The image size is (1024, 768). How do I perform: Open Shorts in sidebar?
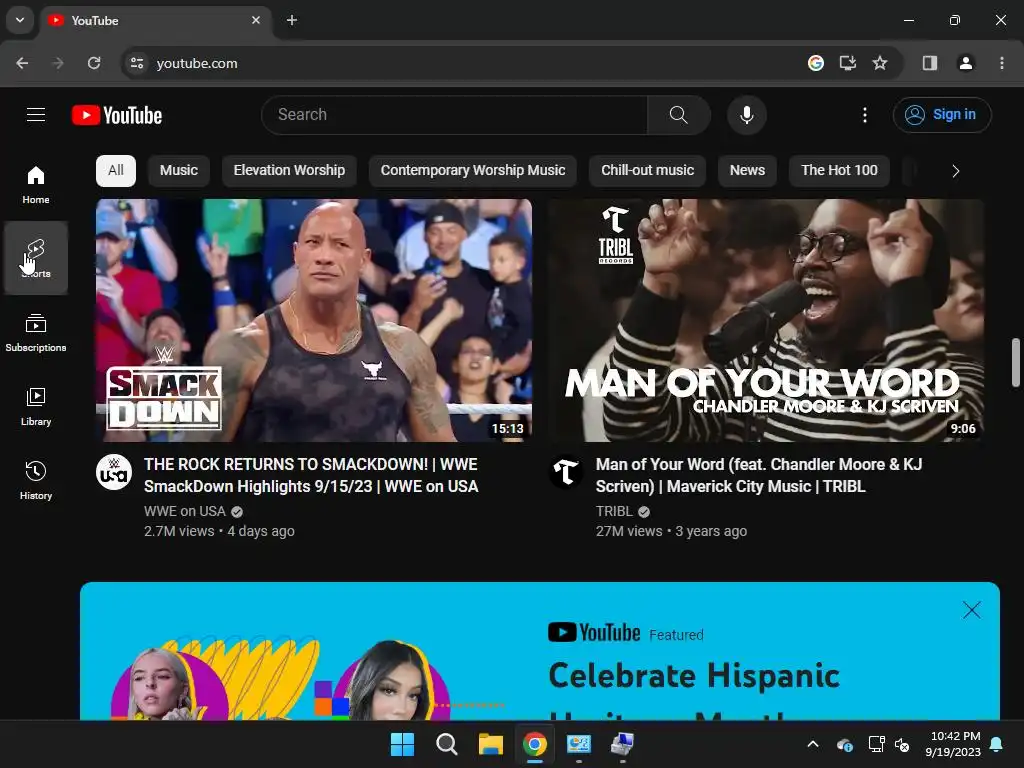point(36,258)
